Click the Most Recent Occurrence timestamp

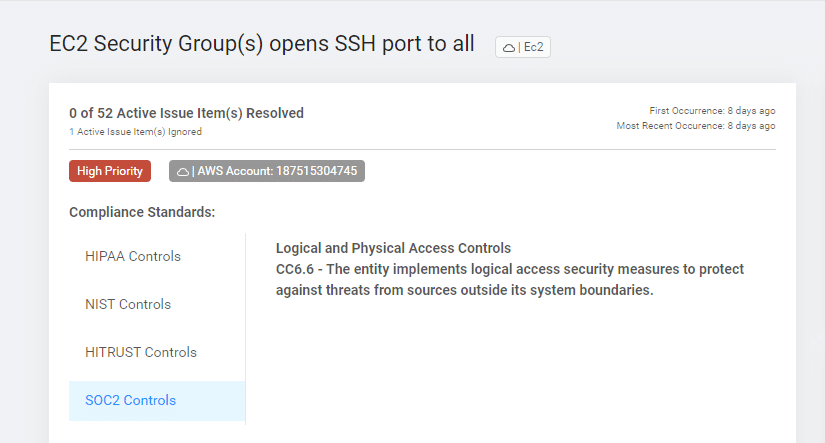(x=696, y=125)
